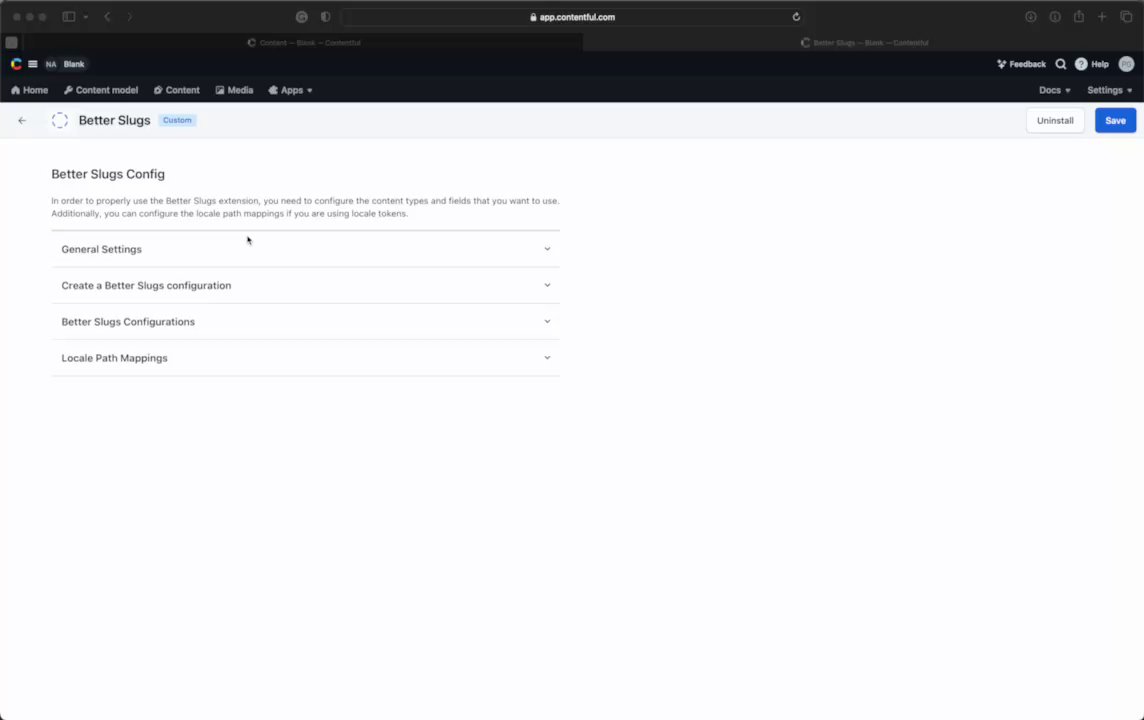Reload the page in Safari
Viewport: 1144px width, 720px height.
tap(796, 17)
